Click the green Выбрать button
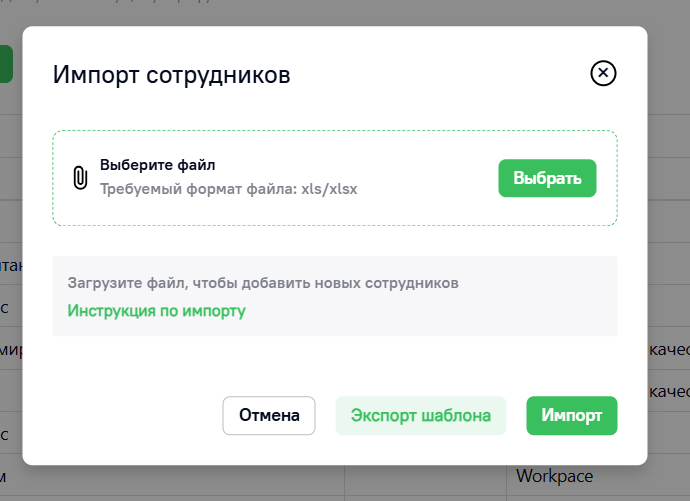Viewport: 690px width, 501px height. (x=547, y=178)
